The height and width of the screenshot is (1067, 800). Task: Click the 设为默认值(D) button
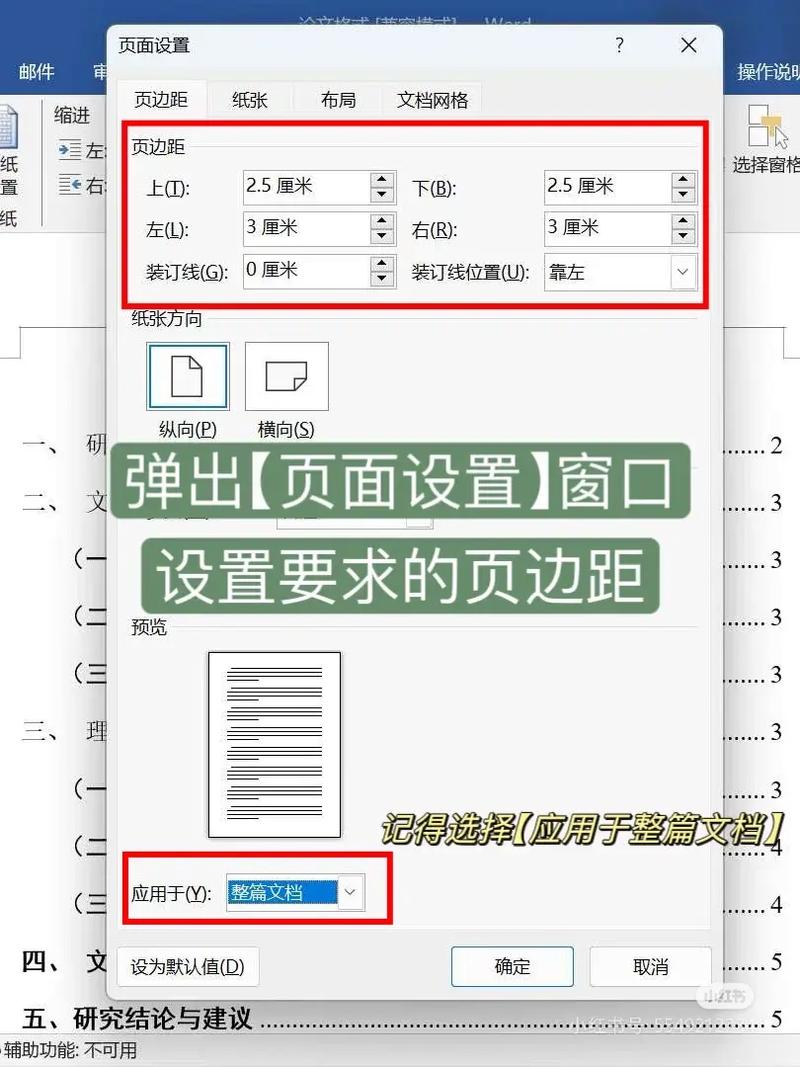188,966
